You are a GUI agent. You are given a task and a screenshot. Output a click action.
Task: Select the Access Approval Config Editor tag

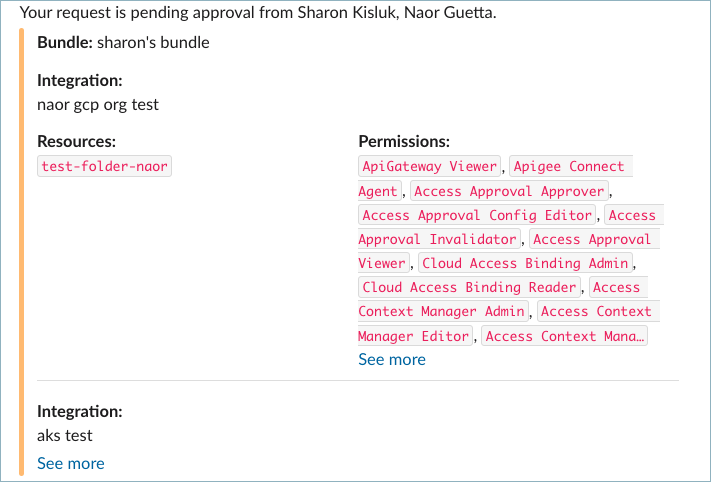(477, 215)
